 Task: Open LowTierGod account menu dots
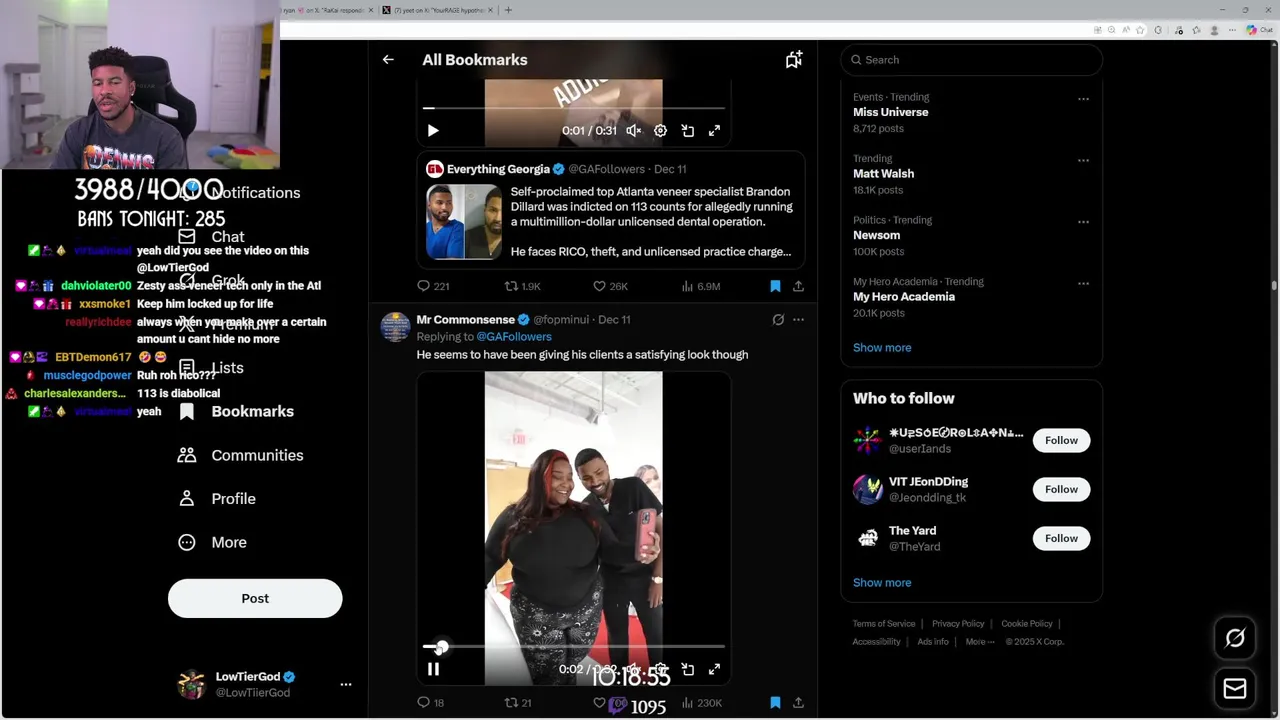346,685
